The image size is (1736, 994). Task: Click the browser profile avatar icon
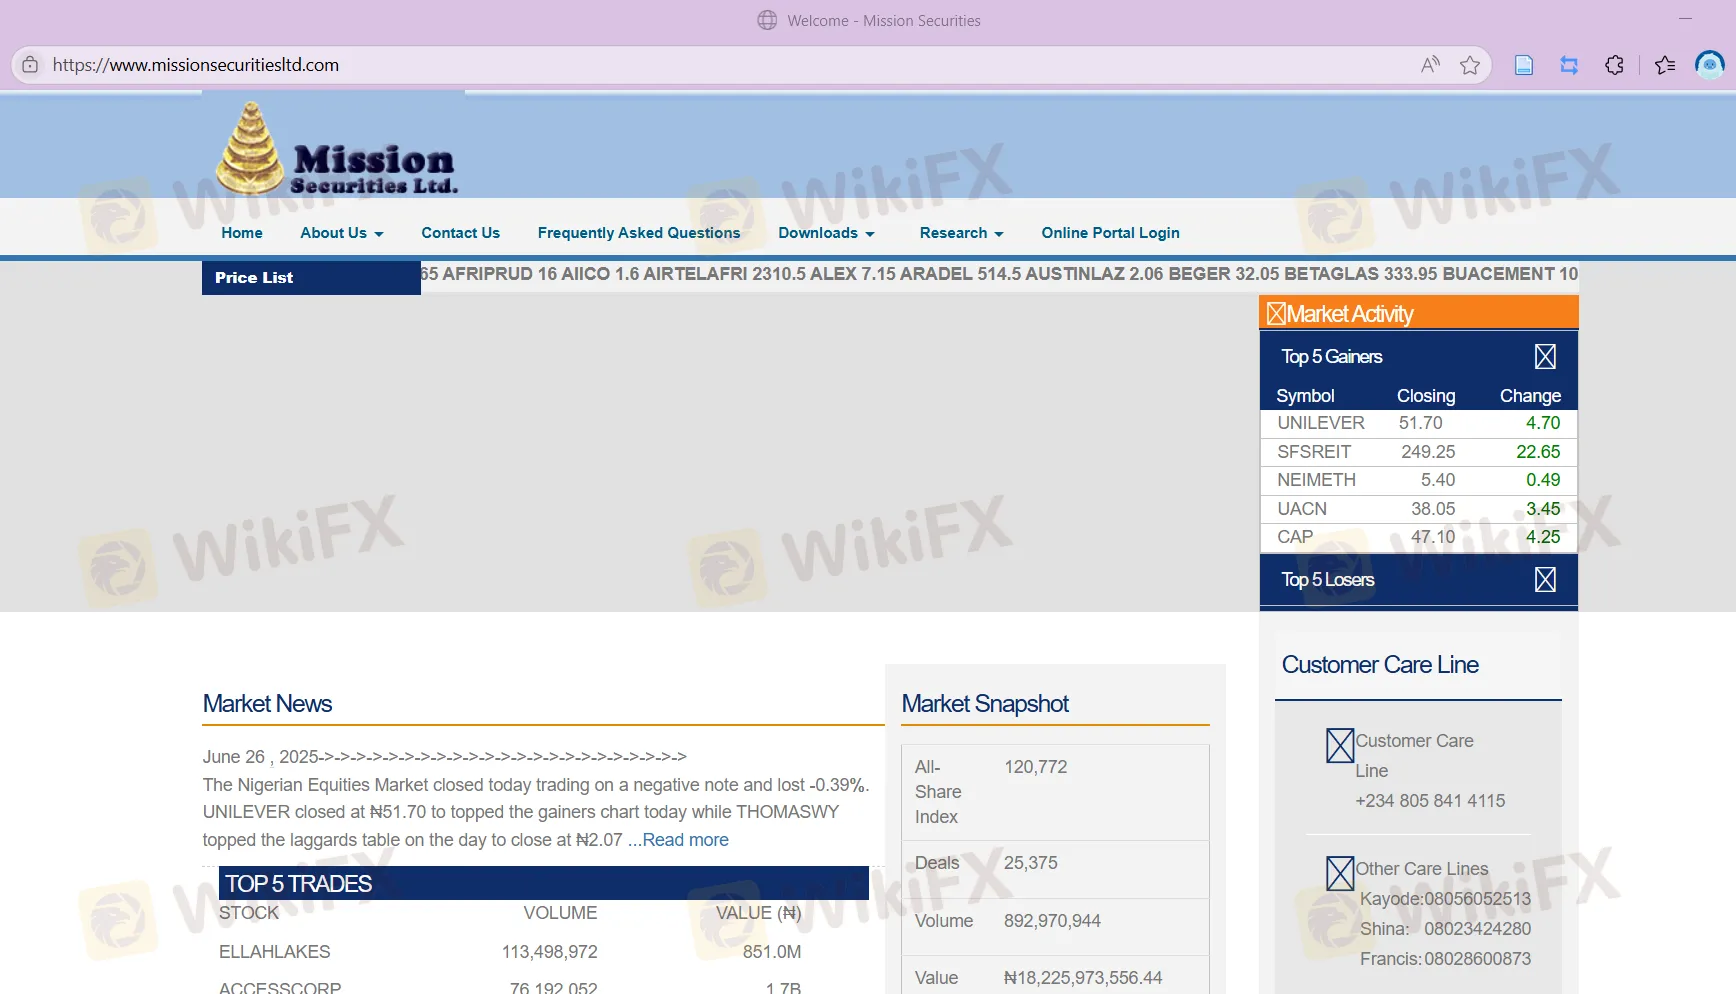tap(1709, 65)
